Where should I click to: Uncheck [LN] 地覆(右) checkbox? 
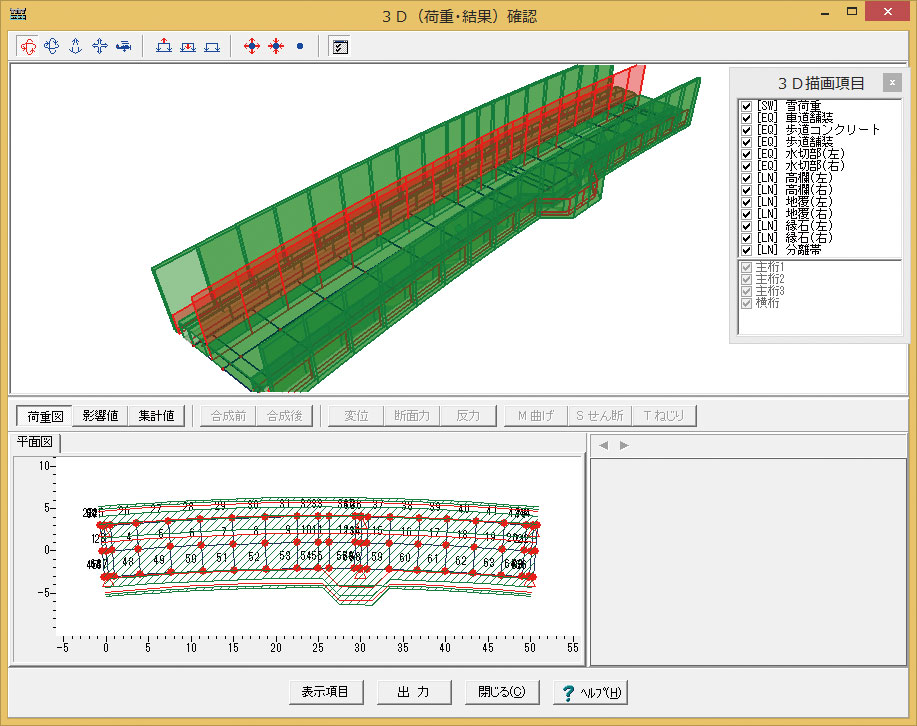[746, 214]
